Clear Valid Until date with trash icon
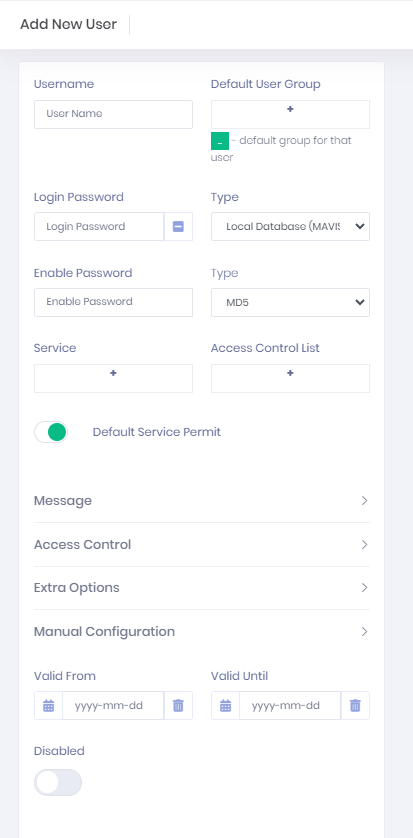The height and width of the screenshot is (838, 413). (355, 705)
